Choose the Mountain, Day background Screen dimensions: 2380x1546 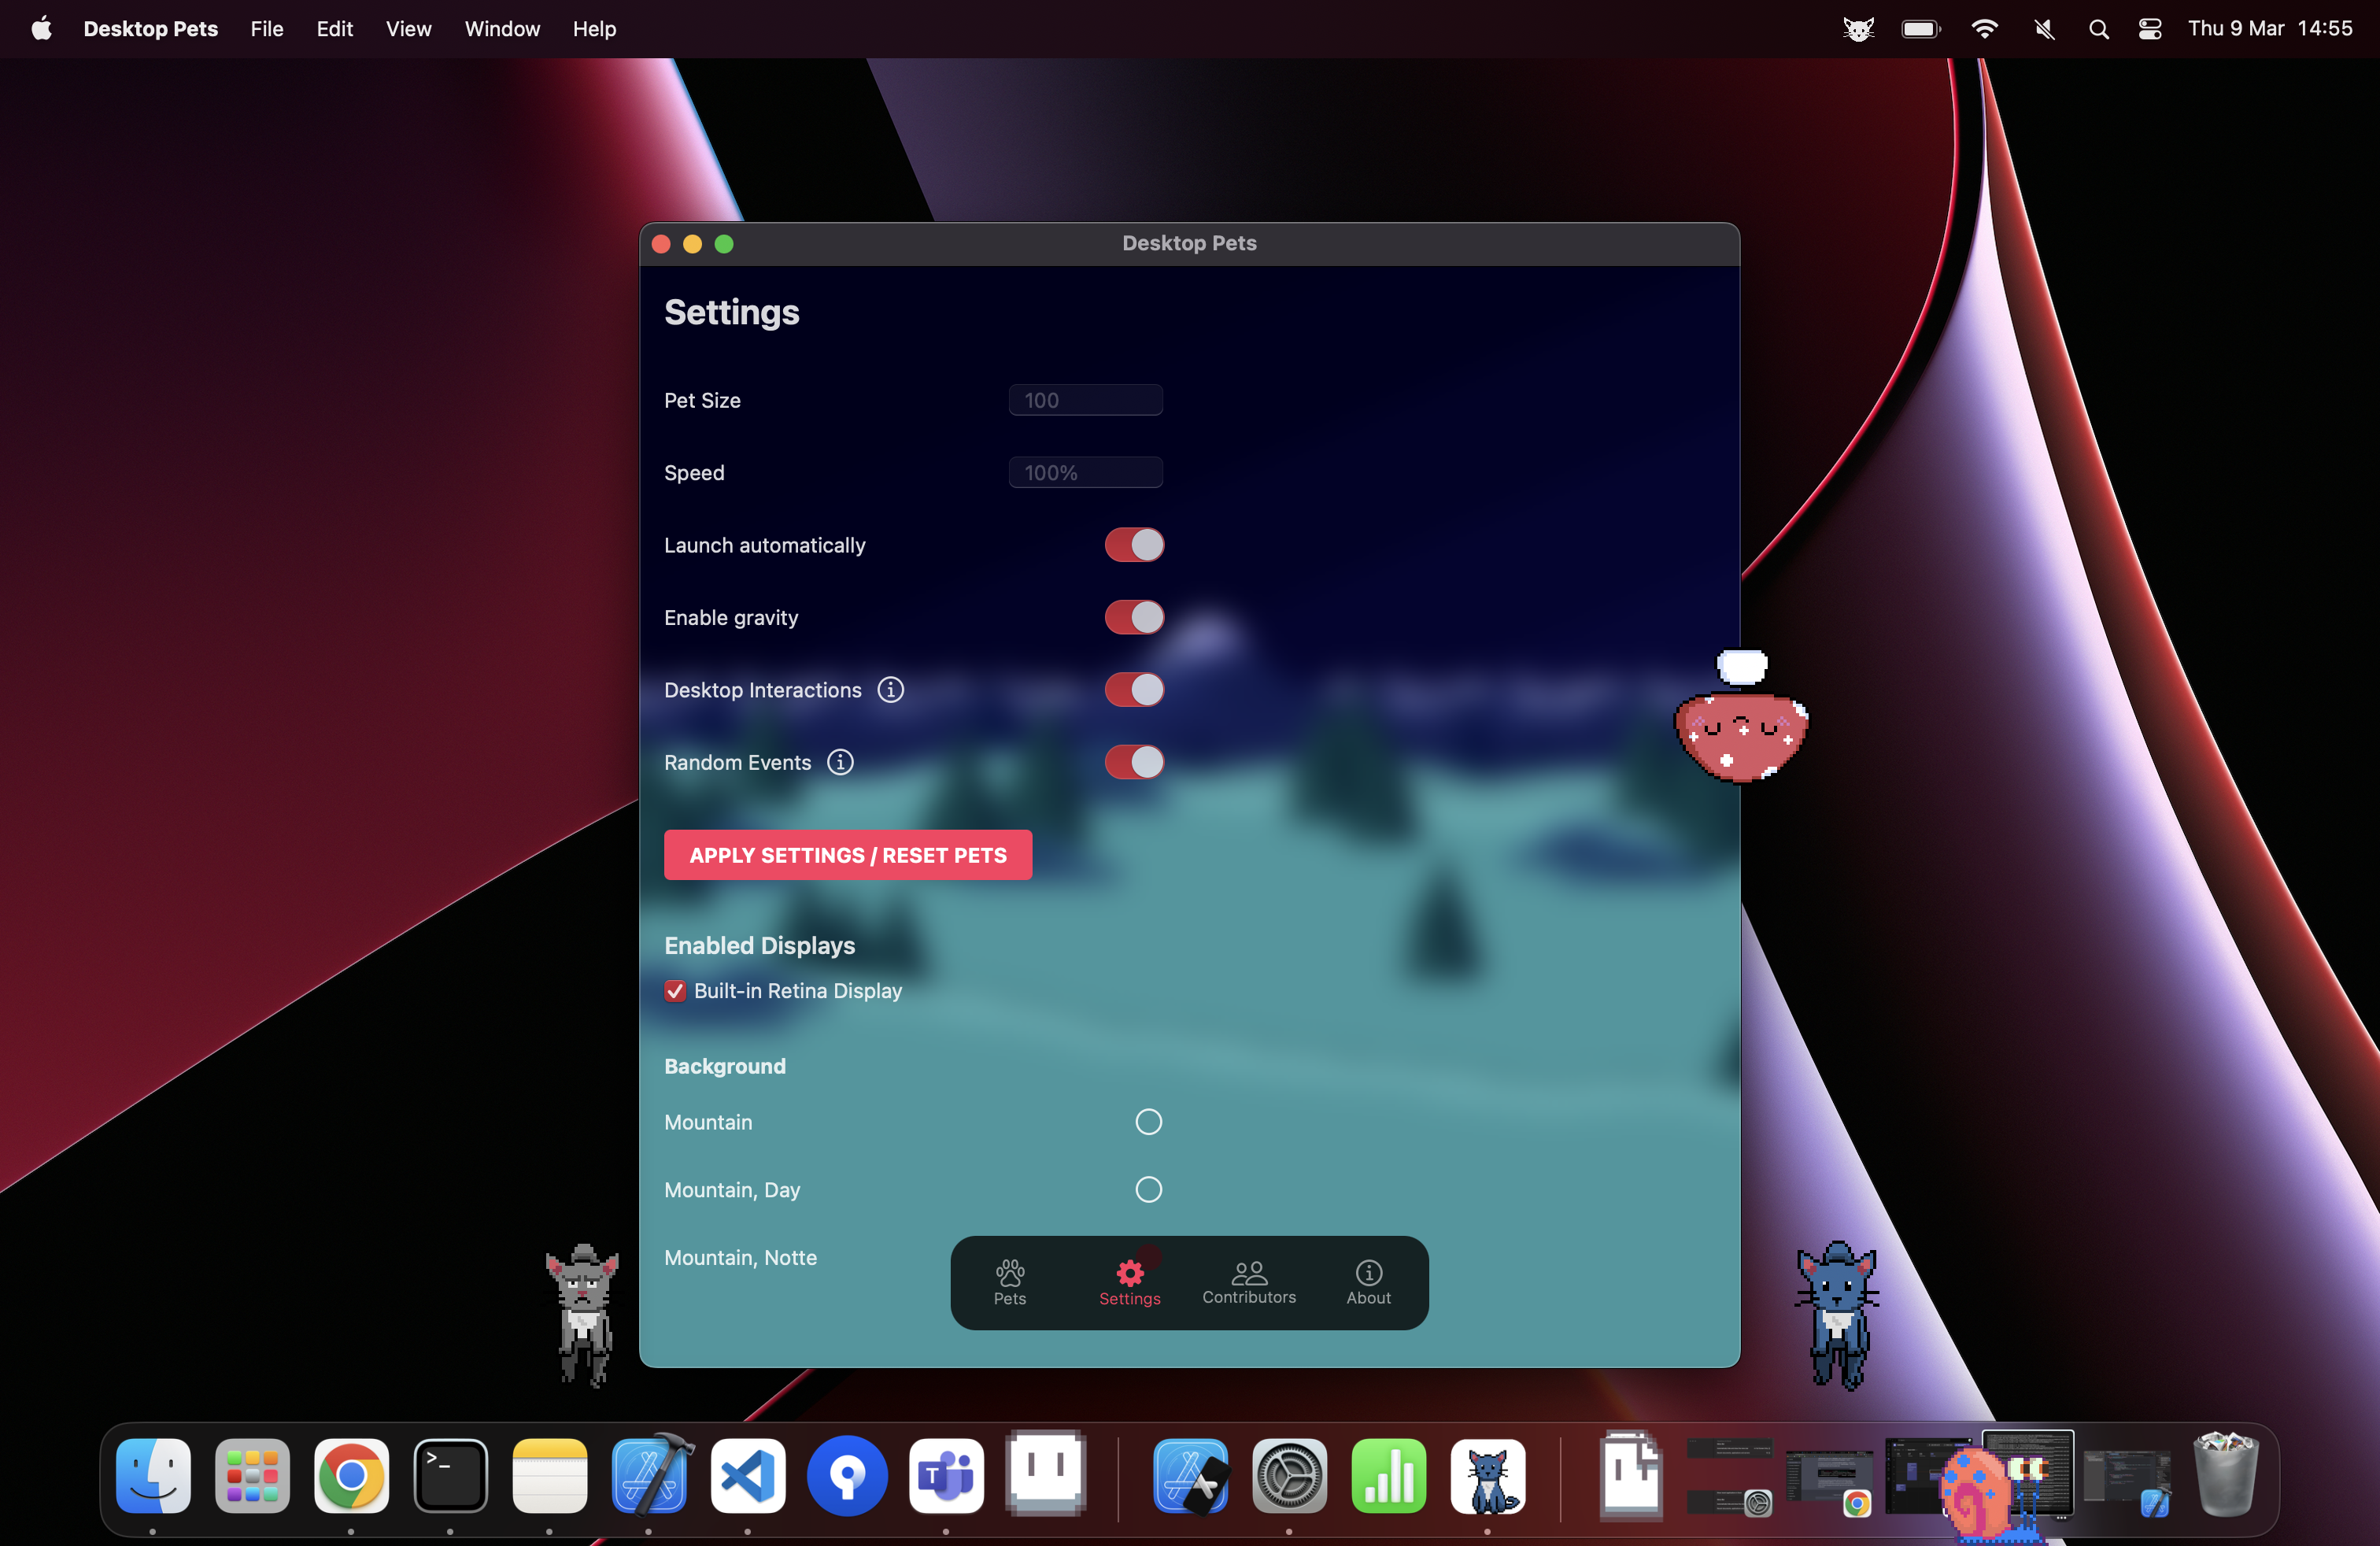(x=1148, y=1189)
